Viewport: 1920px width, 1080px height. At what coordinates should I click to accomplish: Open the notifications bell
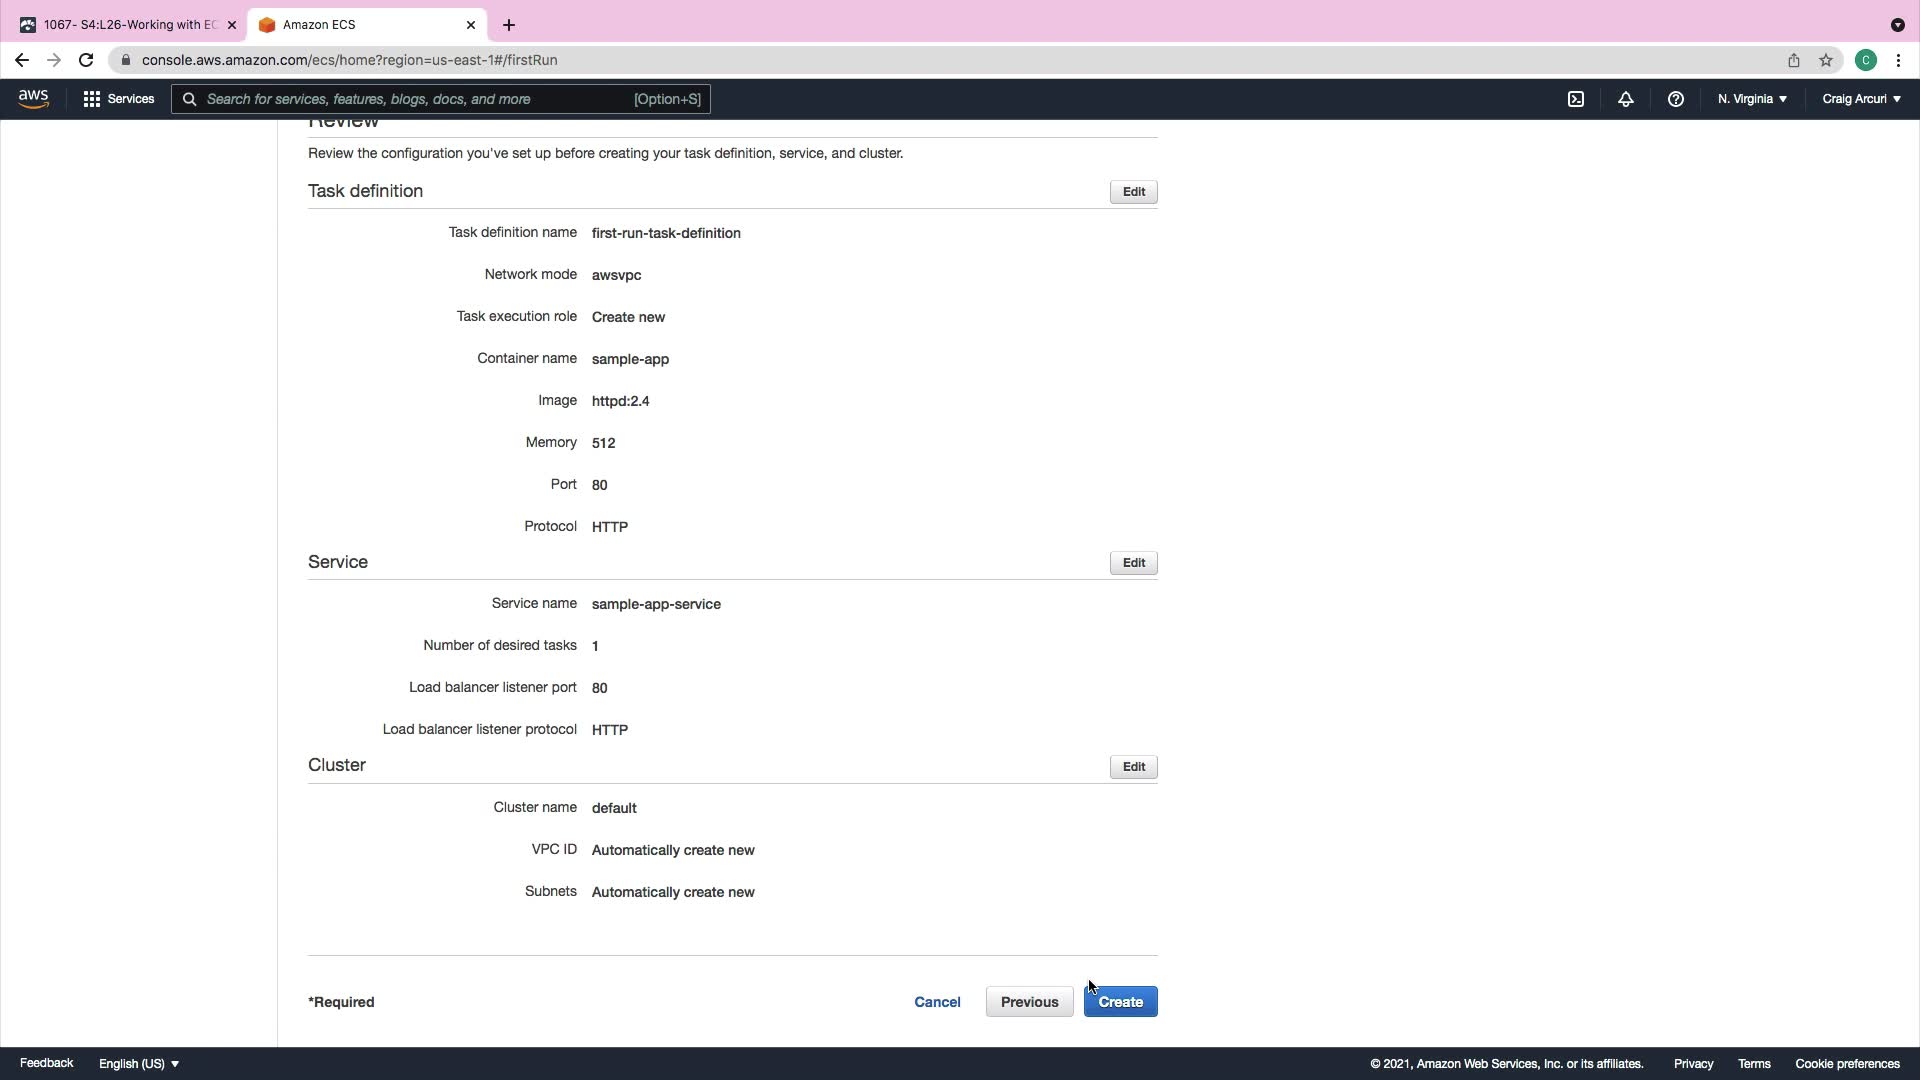[x=1626, y=99]
